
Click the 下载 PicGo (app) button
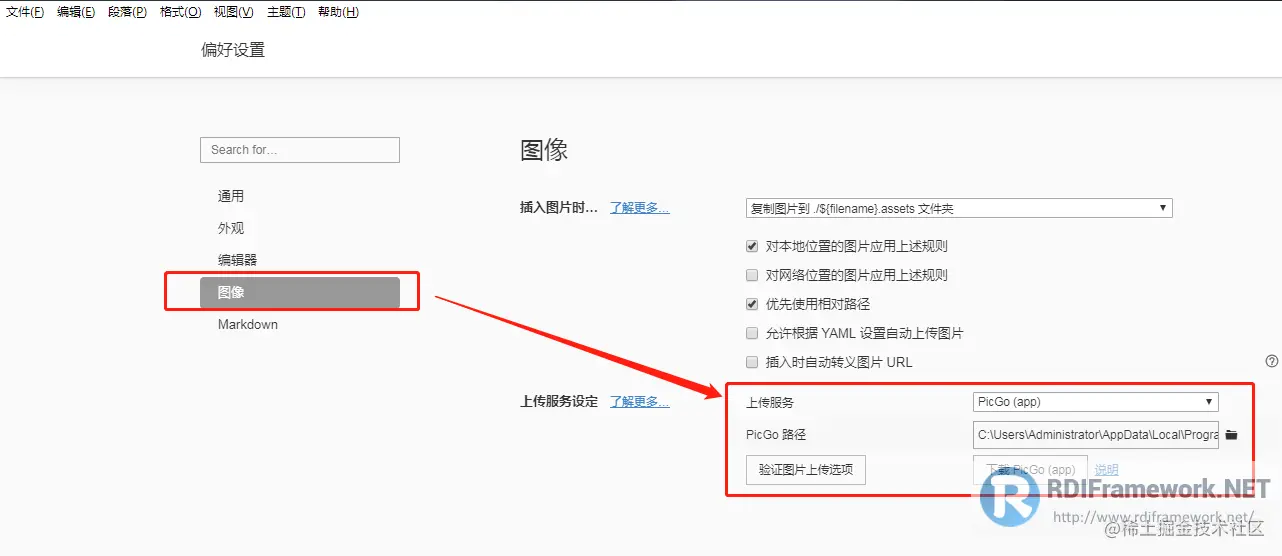pos(1030,470)
